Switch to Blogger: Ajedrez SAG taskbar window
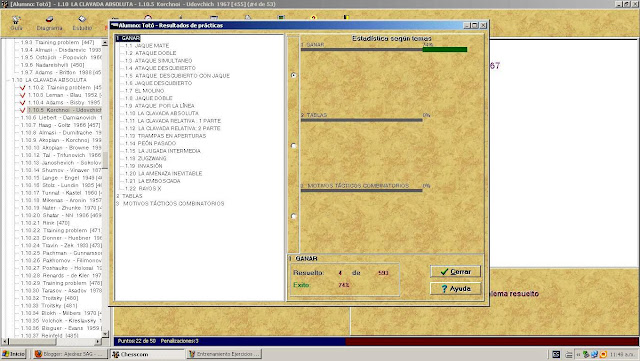The width and height of the screenshot is (640, 361). coord(70,354)
